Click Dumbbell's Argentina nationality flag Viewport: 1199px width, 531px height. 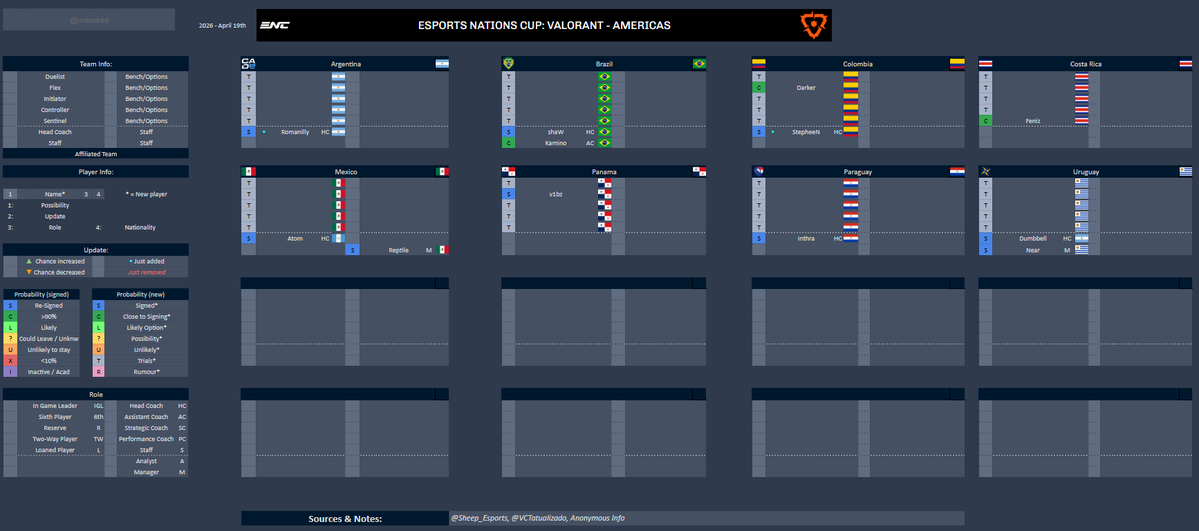tap(1081, 239)
